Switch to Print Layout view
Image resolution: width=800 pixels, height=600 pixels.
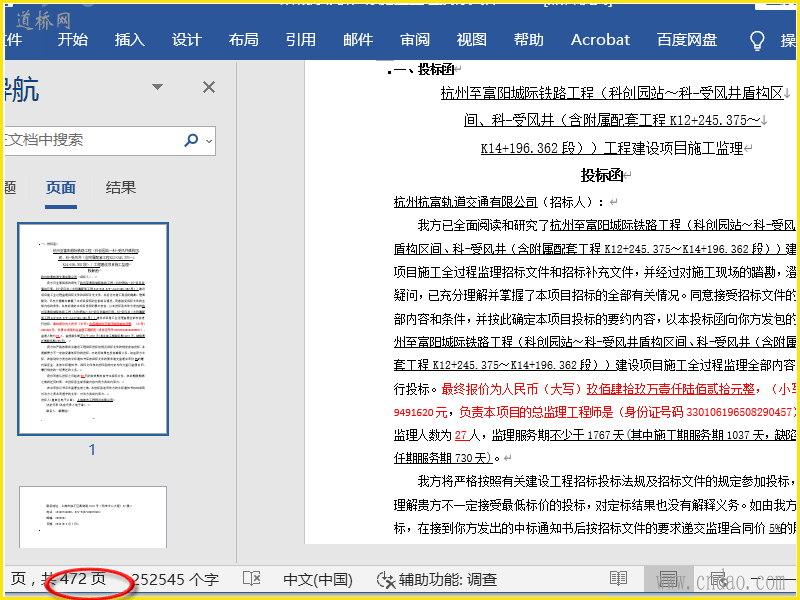(x=668, y=579)
